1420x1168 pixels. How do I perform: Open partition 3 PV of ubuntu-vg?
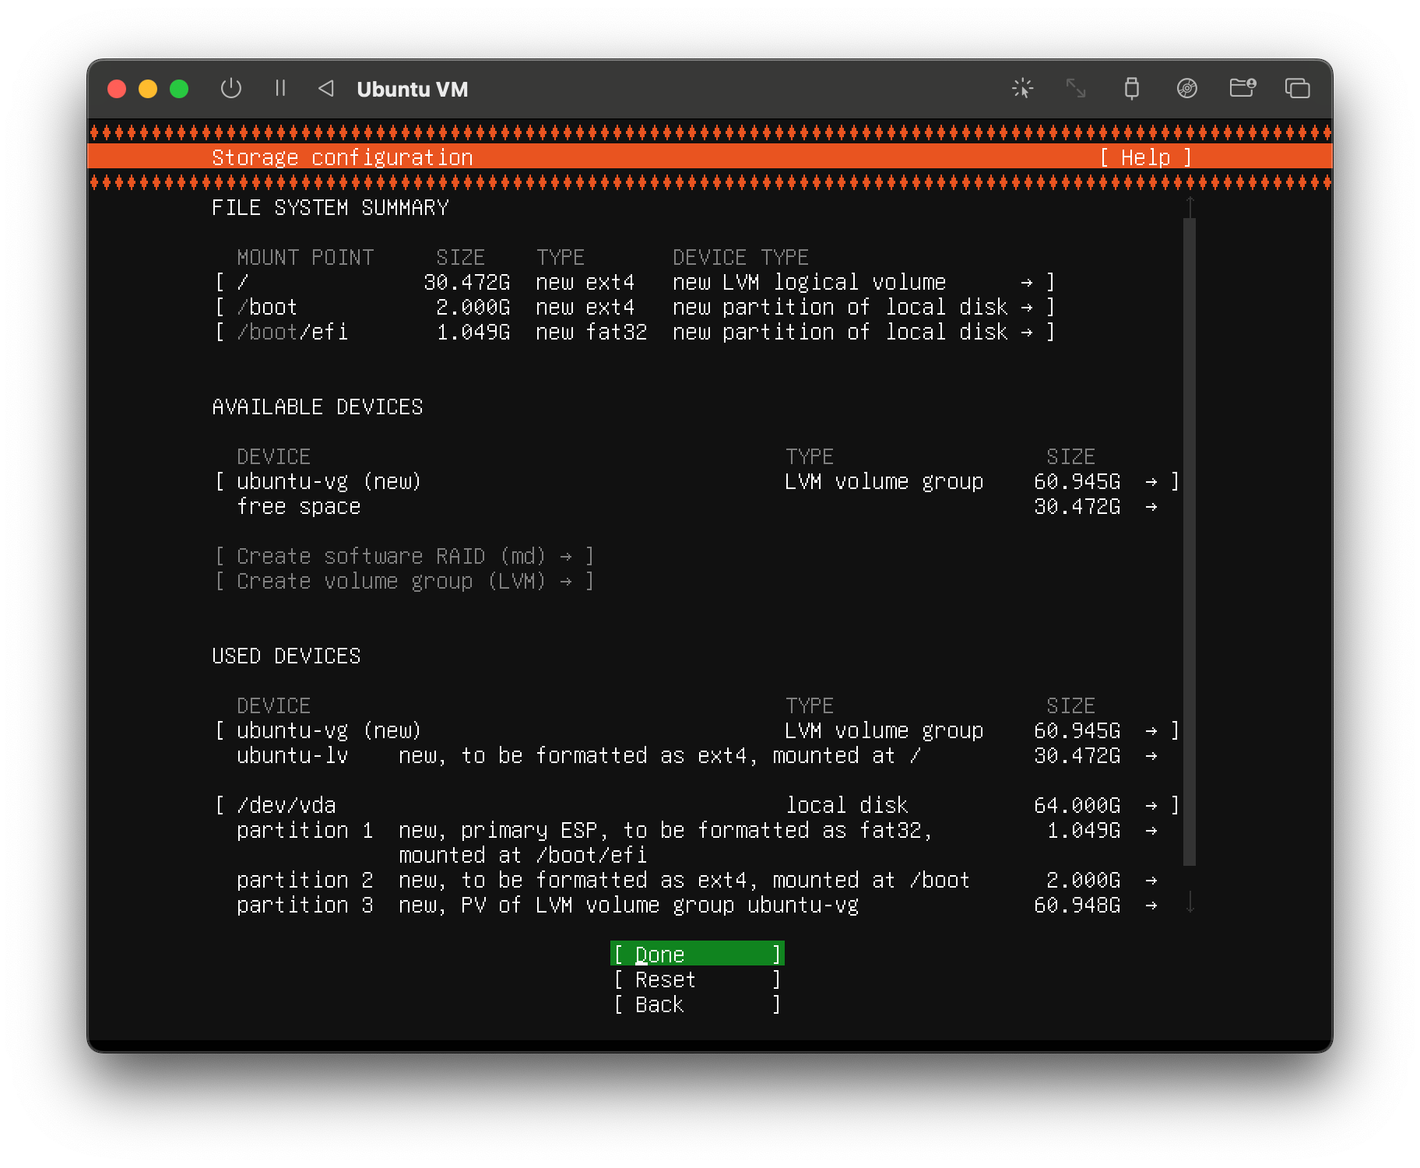(x=697, y=905)
